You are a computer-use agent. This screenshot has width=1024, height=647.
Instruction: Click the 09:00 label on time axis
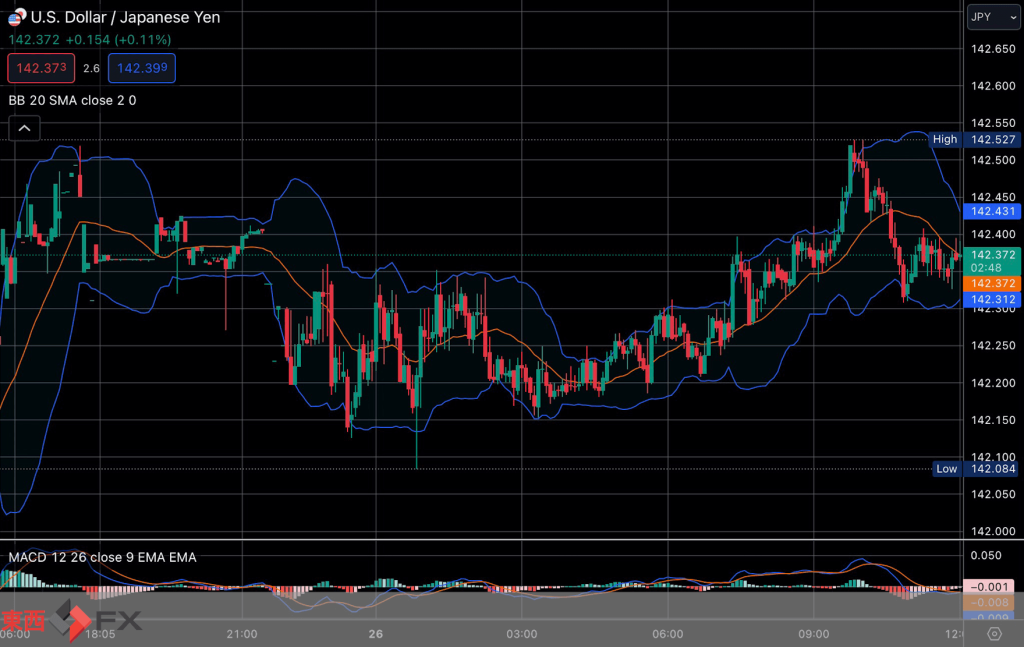pos(814,634)
